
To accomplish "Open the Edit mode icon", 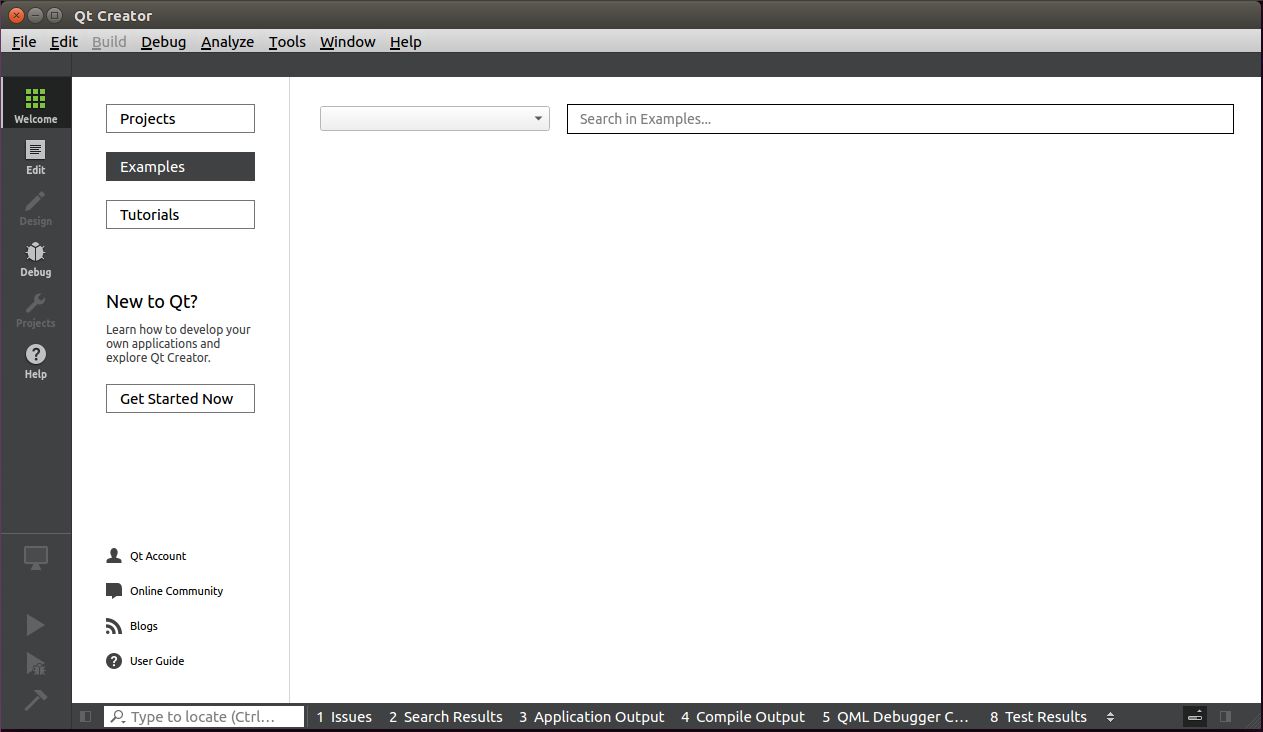I will [35, 156].
